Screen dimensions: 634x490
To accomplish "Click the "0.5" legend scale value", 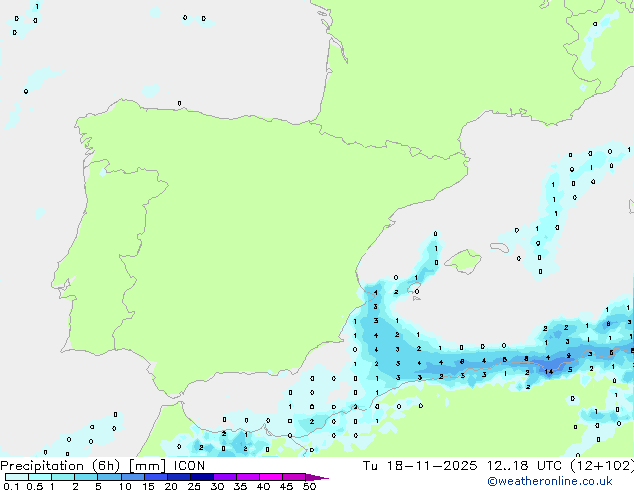I will (35, 486).
